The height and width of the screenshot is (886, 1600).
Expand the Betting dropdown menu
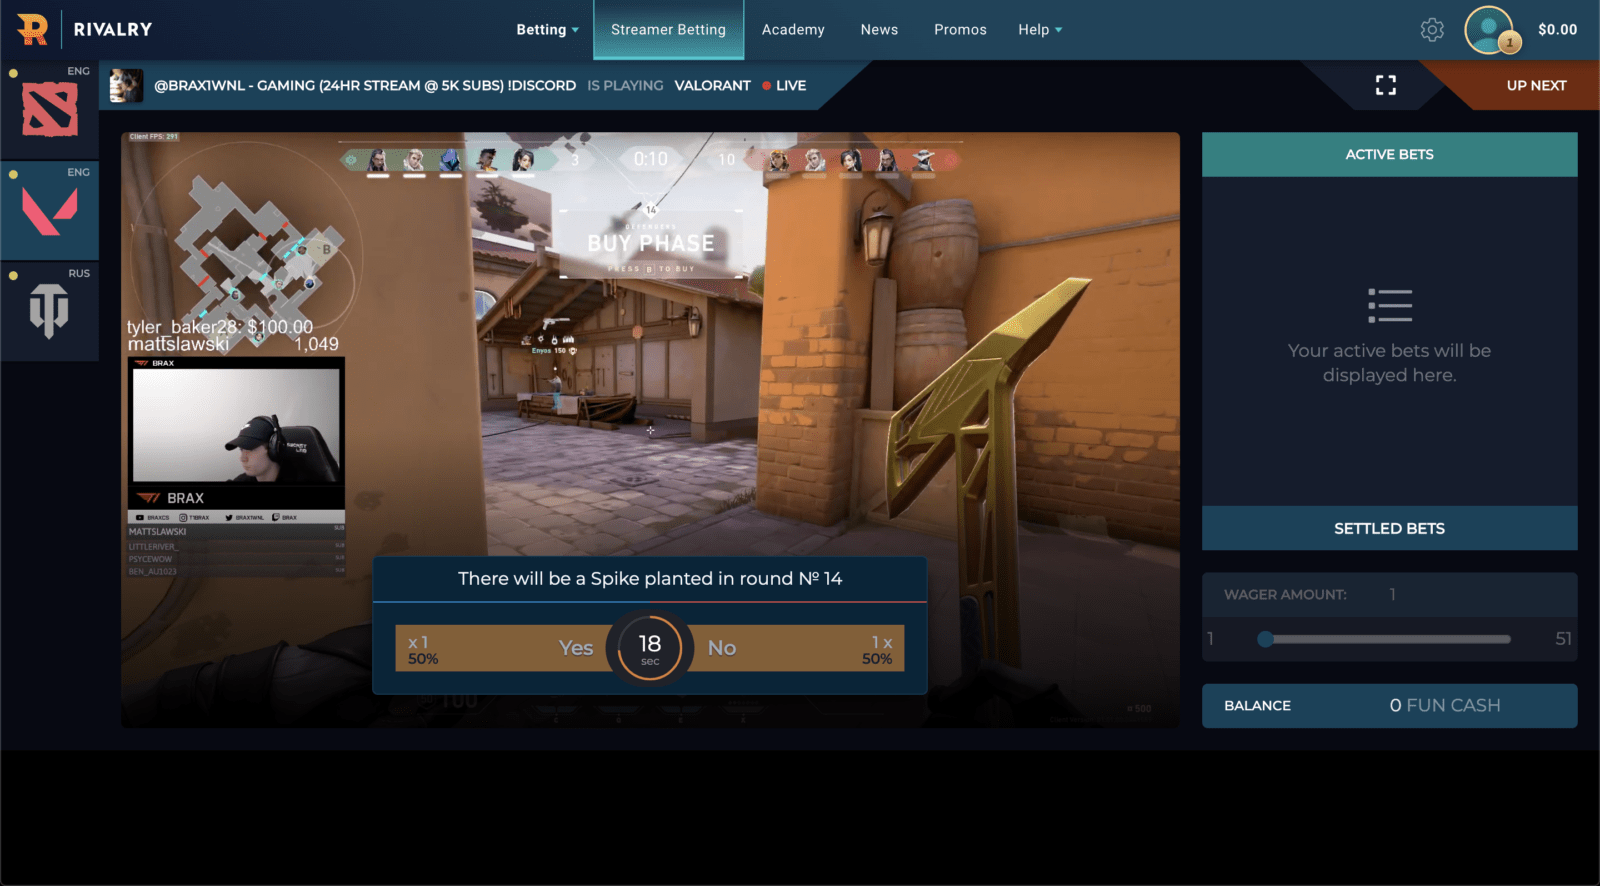547,30
